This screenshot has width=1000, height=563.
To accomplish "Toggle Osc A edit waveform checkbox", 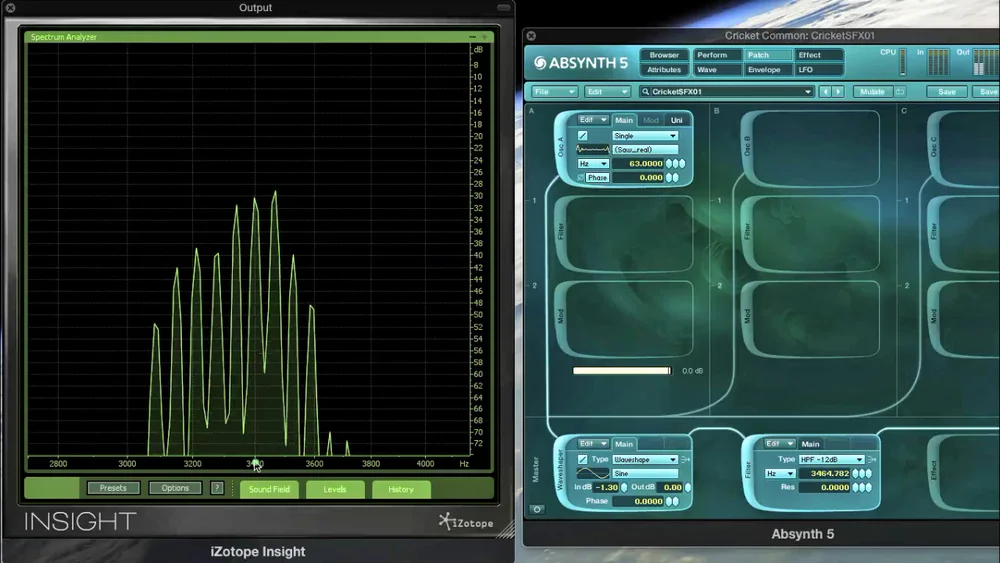I will 582,135.
